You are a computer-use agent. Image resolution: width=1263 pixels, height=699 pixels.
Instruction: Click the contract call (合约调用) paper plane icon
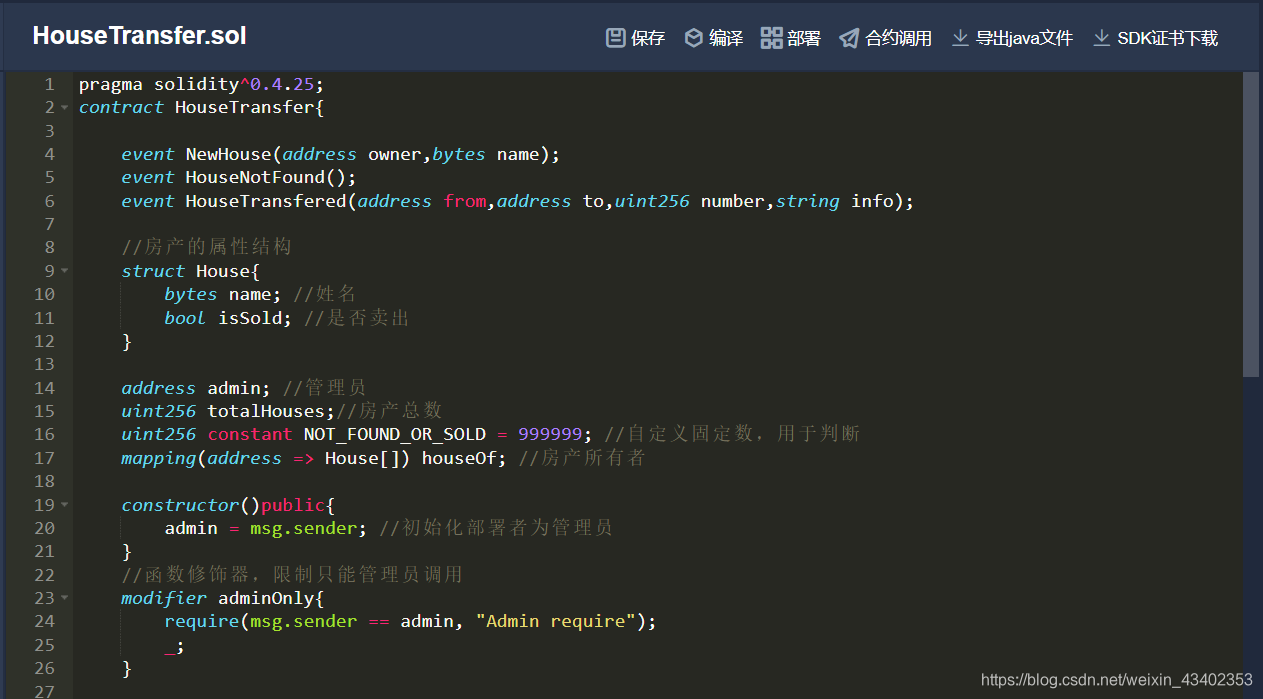coord(849,38)
